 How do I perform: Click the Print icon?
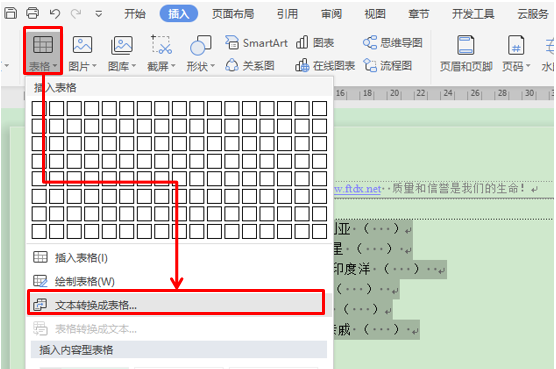click(33, 13)
